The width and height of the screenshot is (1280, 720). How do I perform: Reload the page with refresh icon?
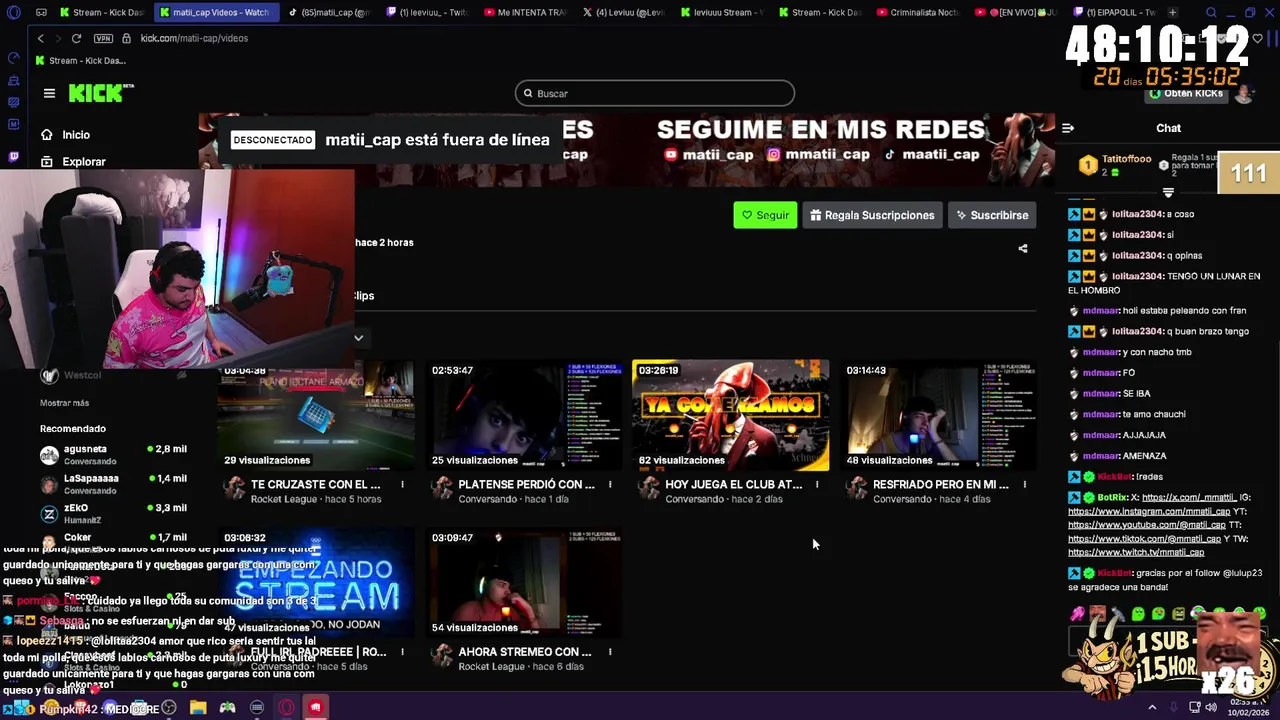(76, 38)
